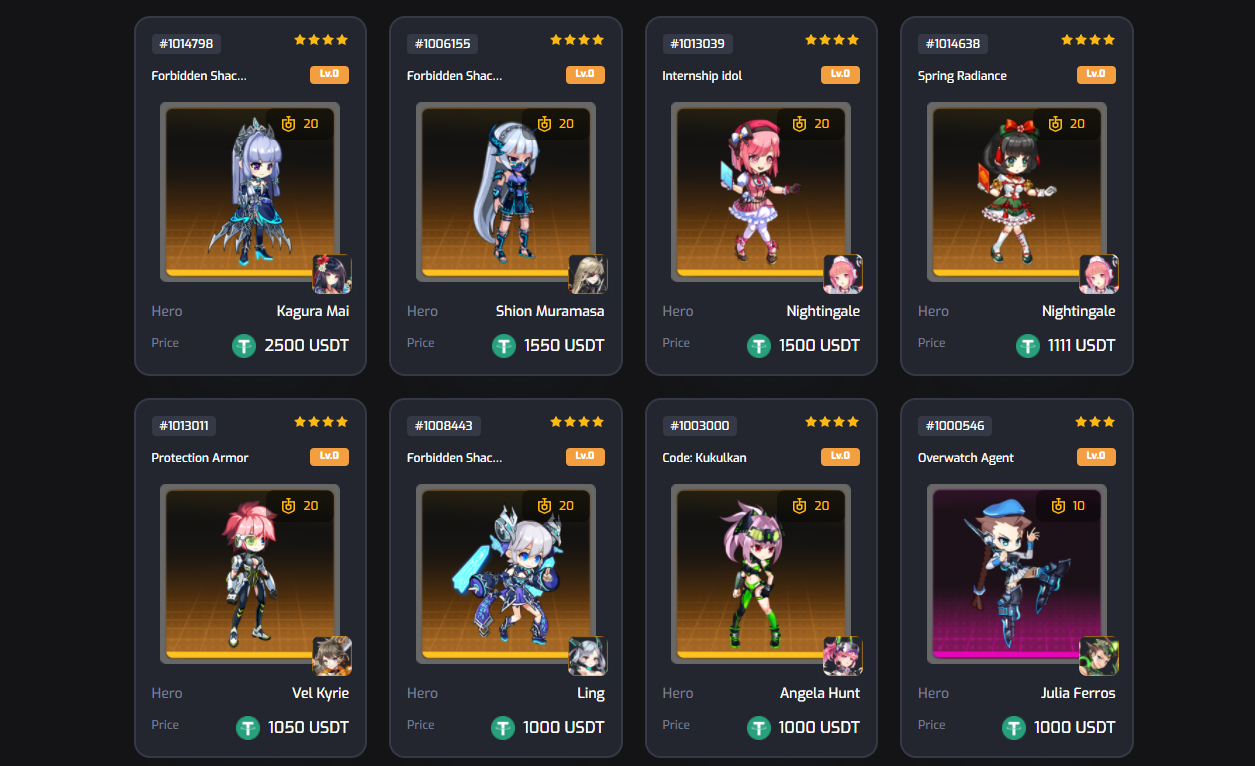This screenshot has width=1255, height=766.
Task: Click the battle count 10 icon on Overwatch Agent
Action: tap(1054, 506)
